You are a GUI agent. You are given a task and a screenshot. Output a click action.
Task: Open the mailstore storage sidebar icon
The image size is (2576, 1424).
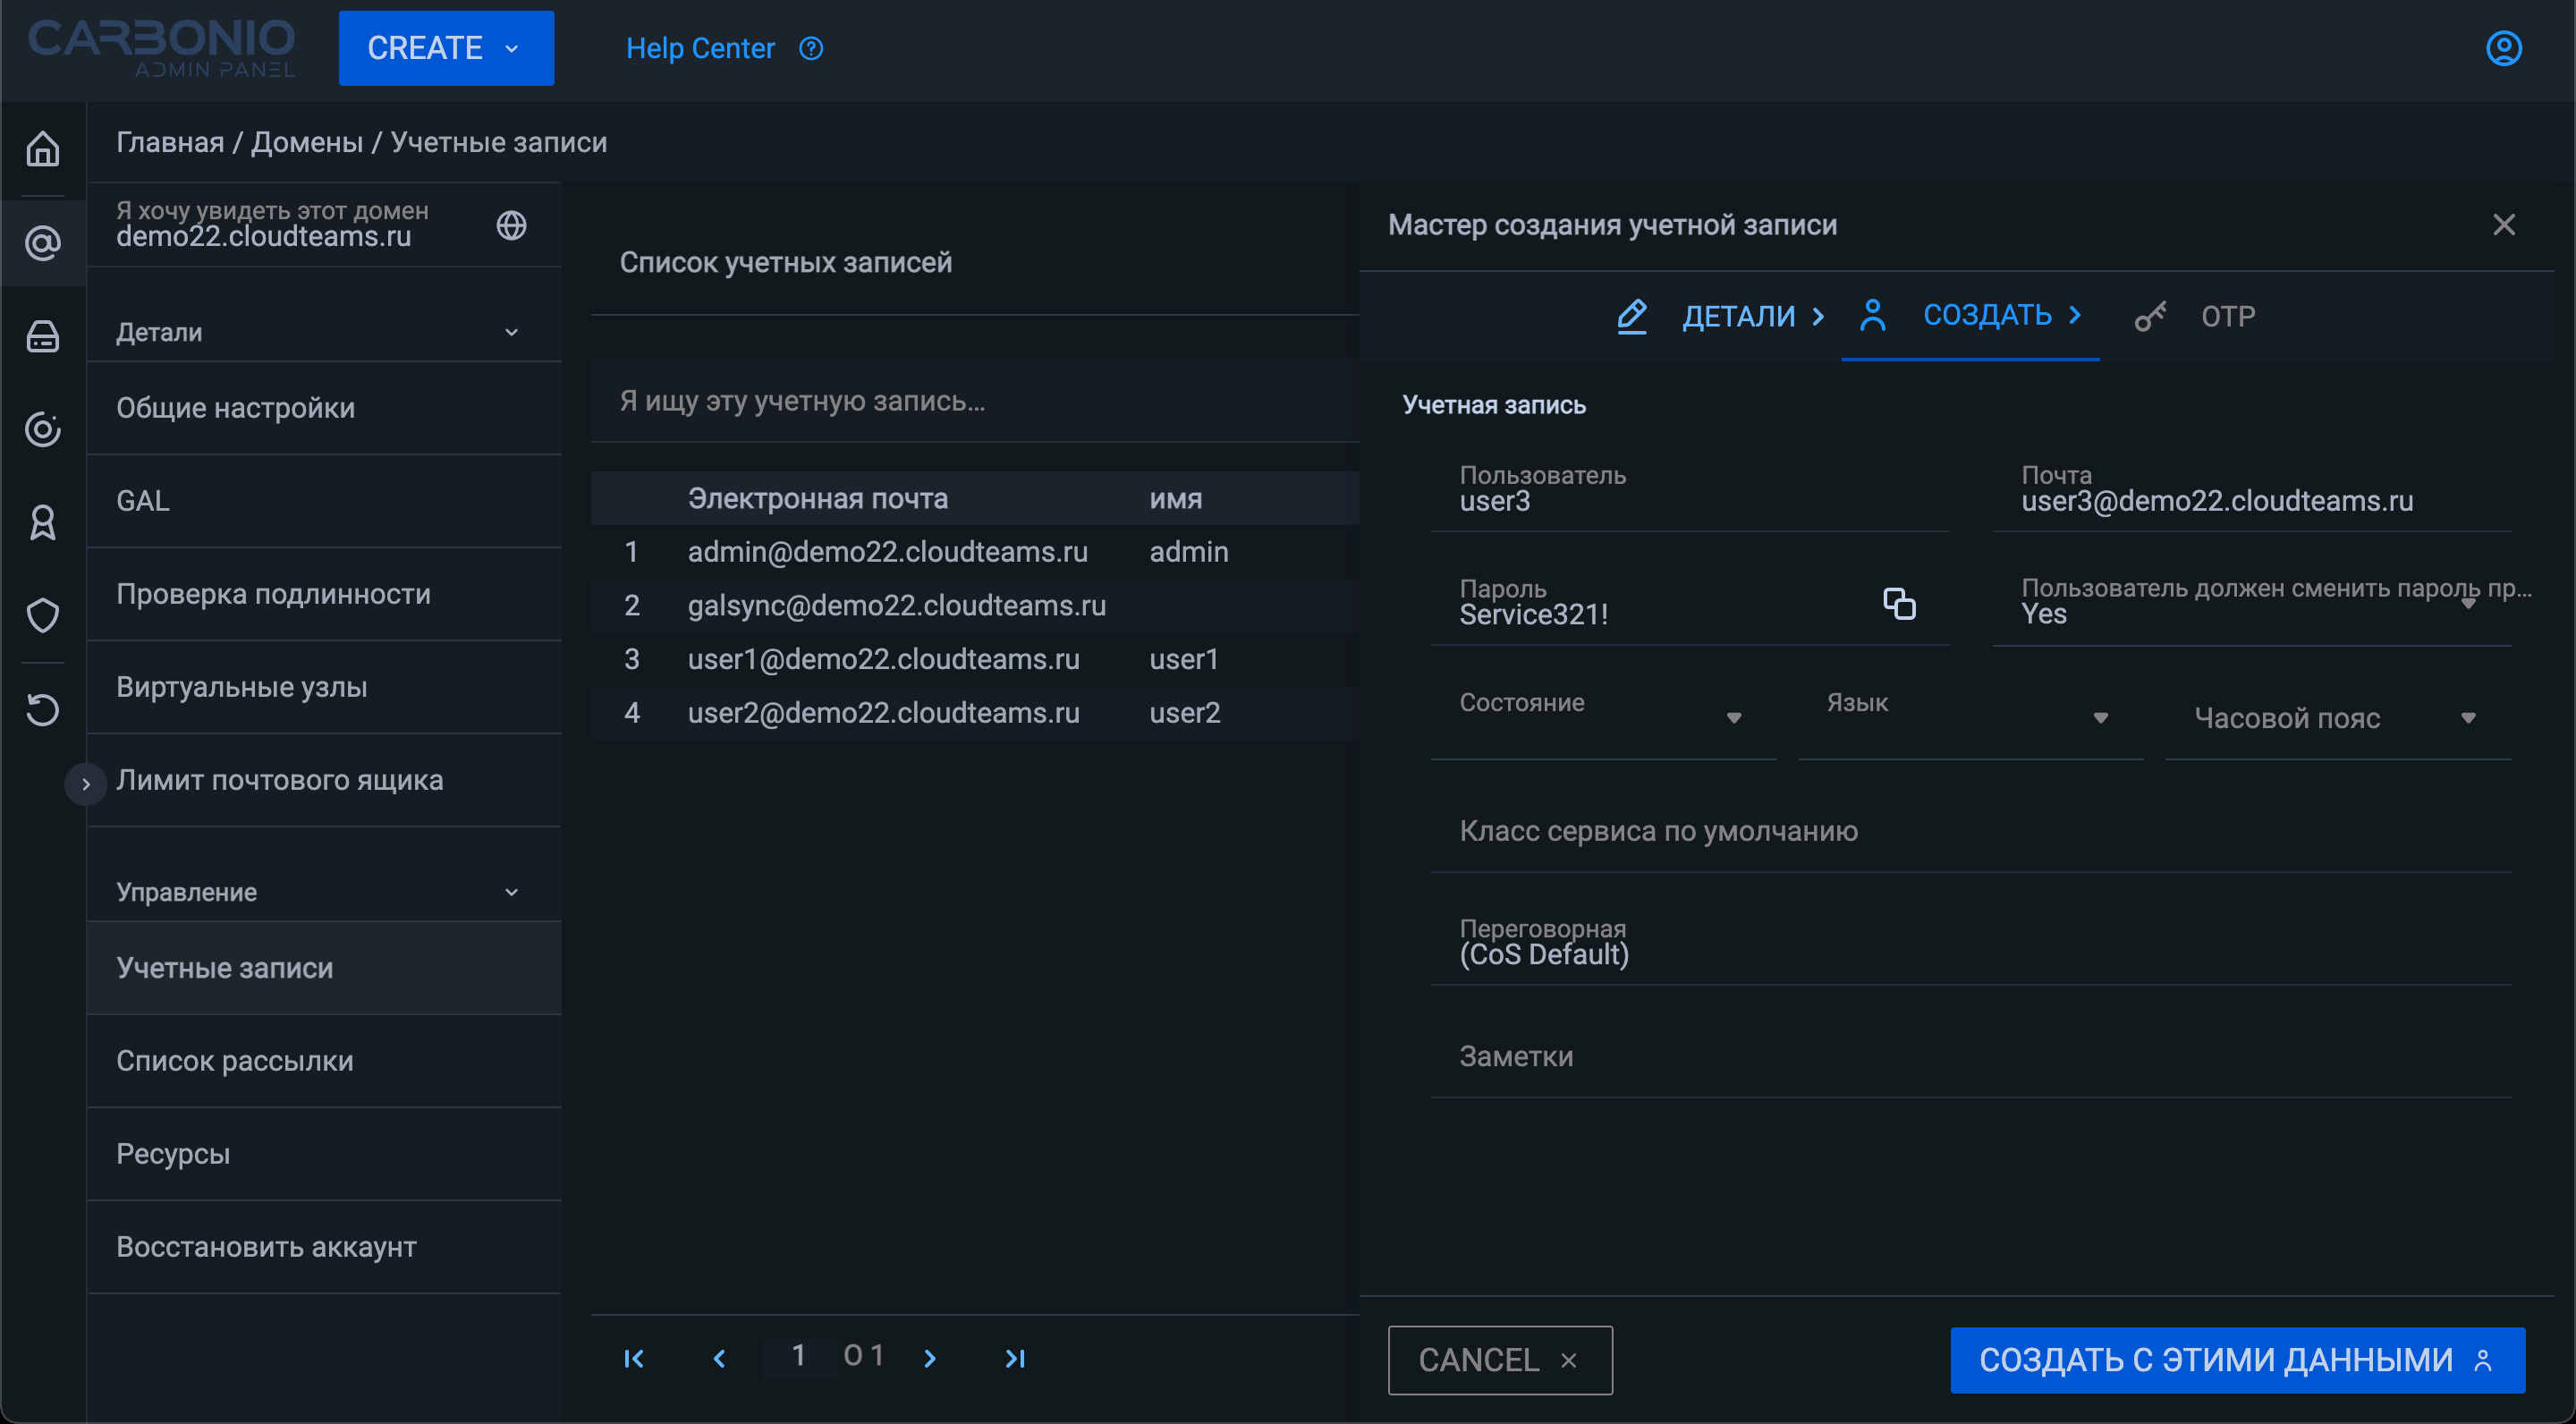pyautogui.click(x=42, y=337)
